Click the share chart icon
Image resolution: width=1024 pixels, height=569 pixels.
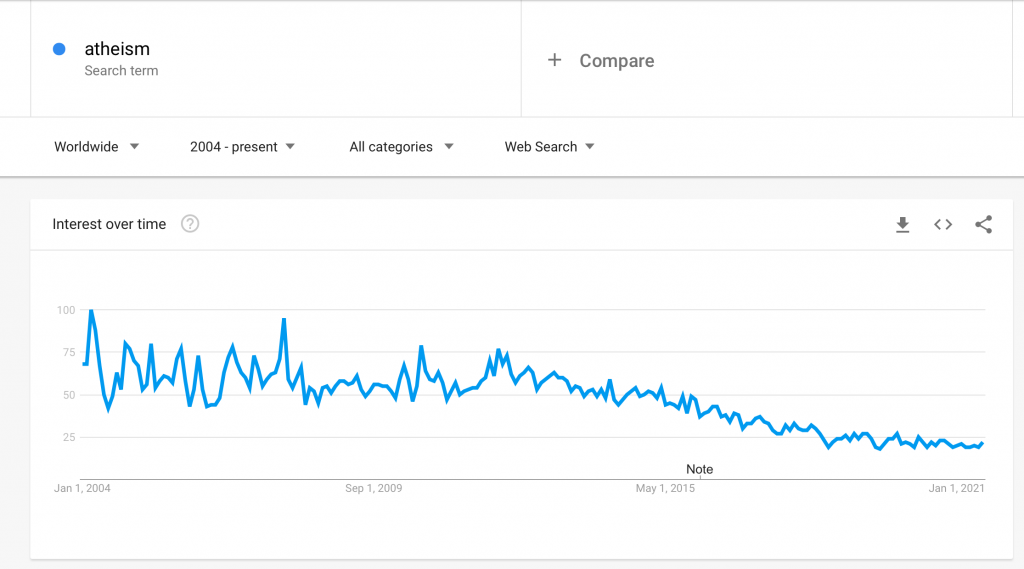983,225
